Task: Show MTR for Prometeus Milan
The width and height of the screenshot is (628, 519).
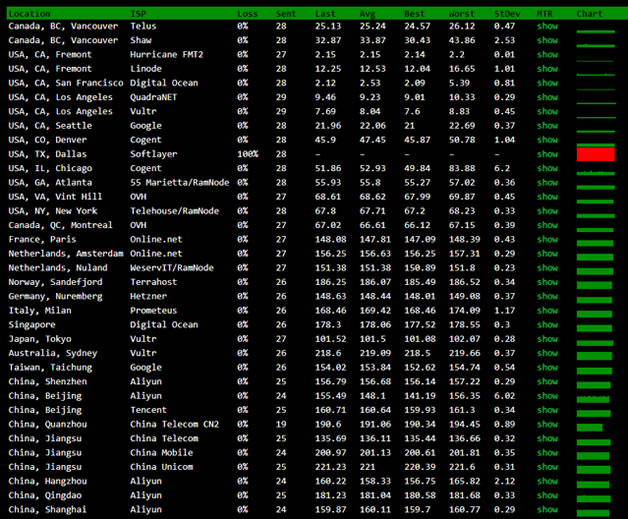Action: click(x=547, y=311)
